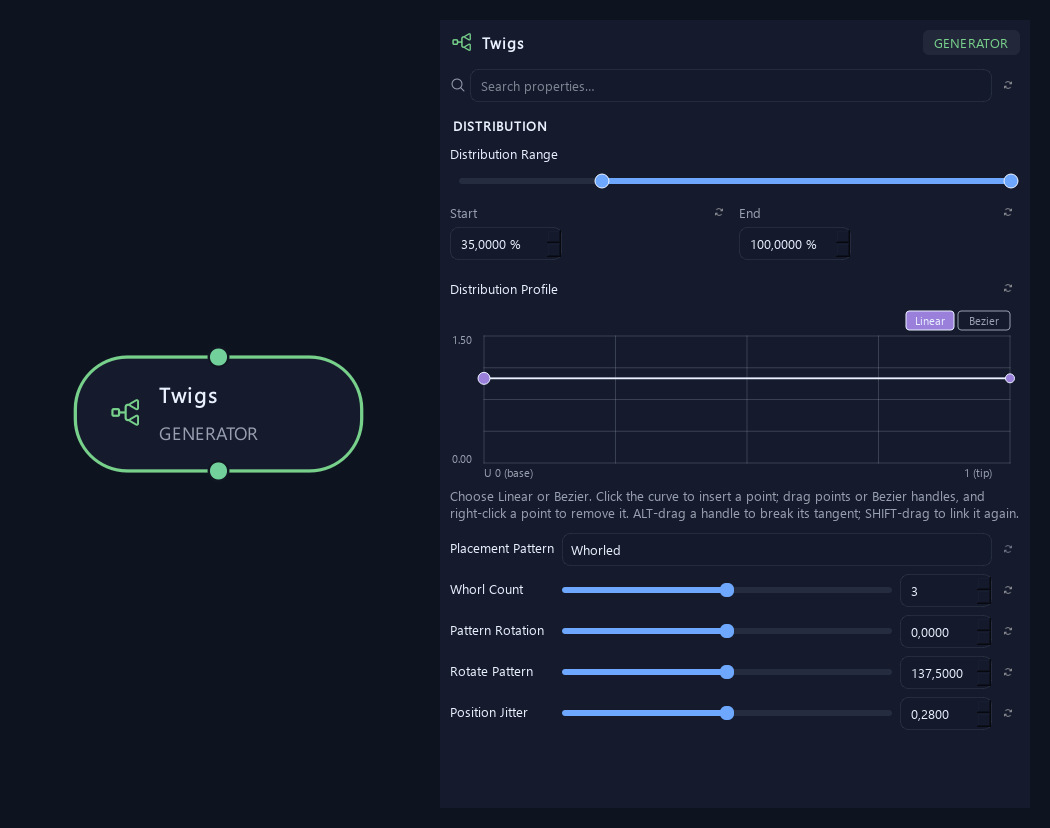The image size is (1050, 828).
Task: Click the Position Jitter 0,2800 value field
Action: (x=946, y=714)
